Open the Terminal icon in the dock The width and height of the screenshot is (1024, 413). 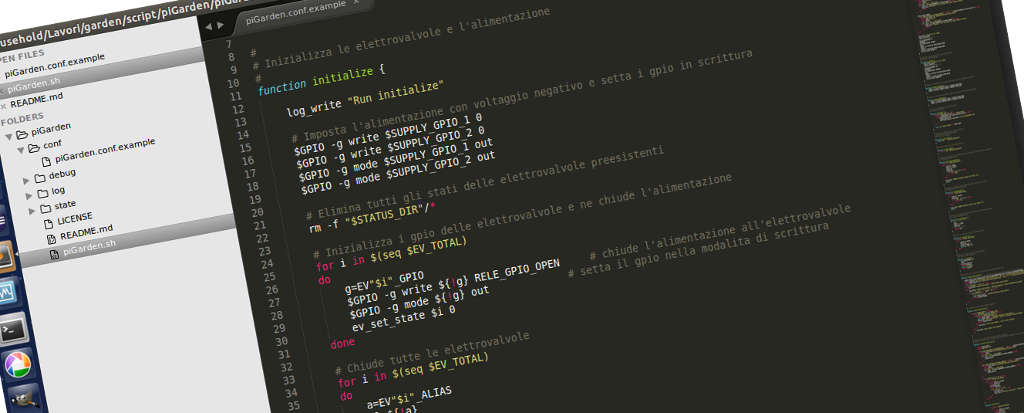point(13,329)
